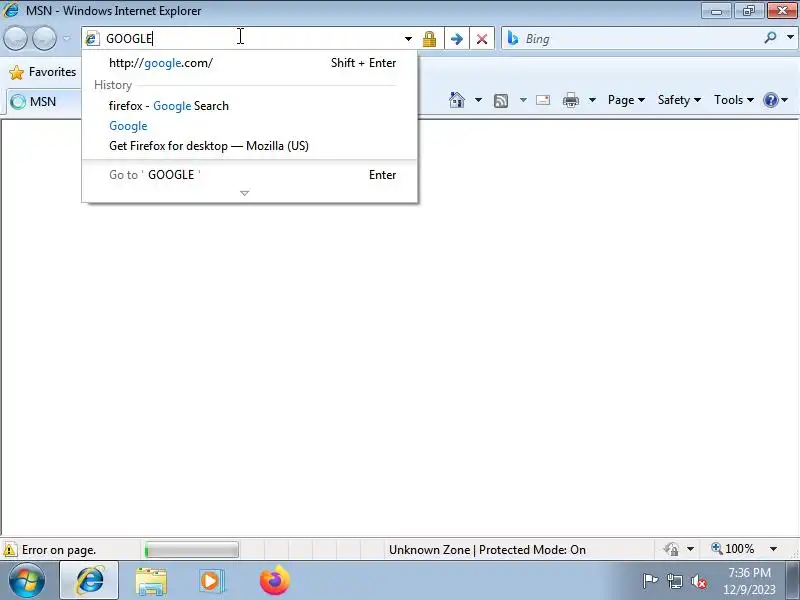The width and height of the screenshot is (800, 600).
Task: Click the page loading progress bar
Action: 191,549
